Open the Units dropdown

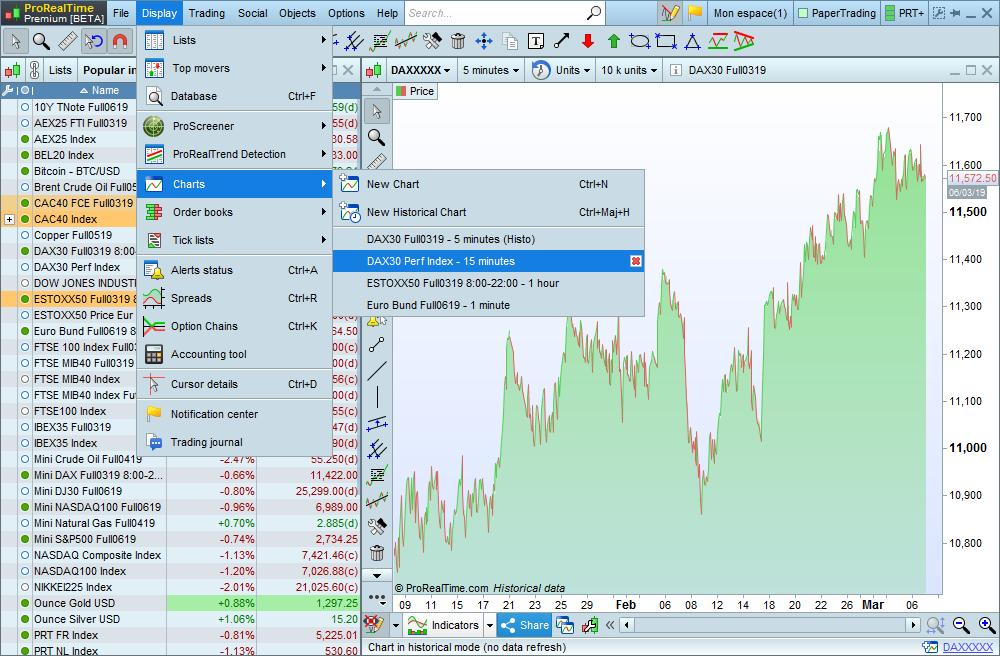coord(573,70)
